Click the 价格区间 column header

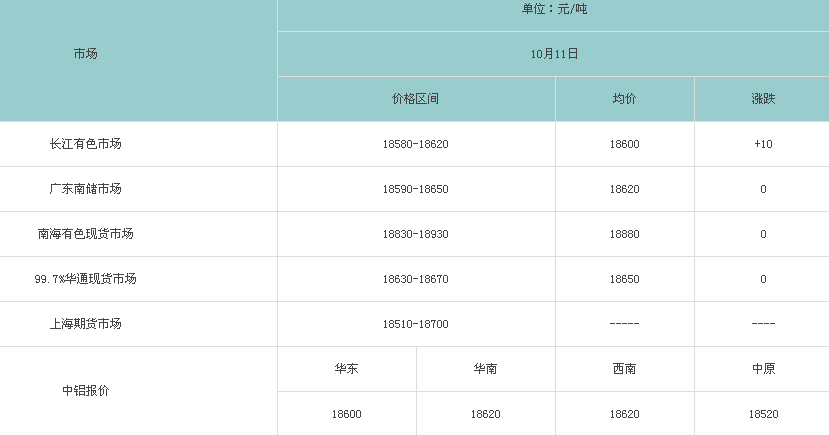[x=415, y=99]
